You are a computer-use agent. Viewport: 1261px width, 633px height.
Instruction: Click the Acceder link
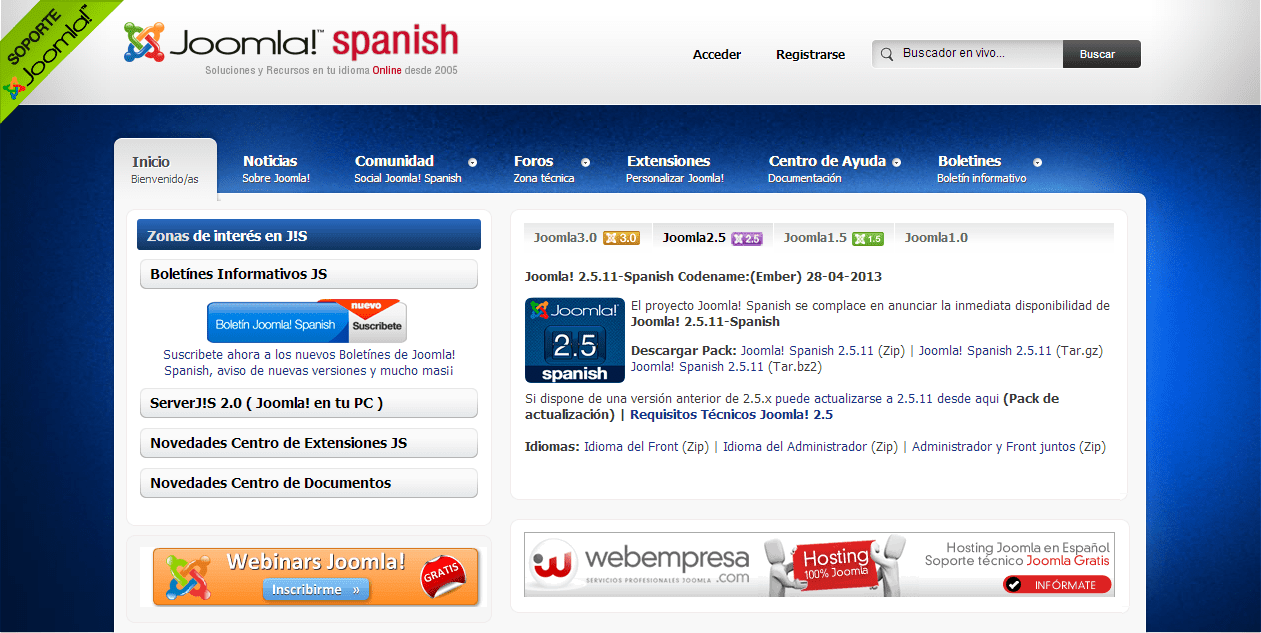pyautogui.click(x=717, y=55)
